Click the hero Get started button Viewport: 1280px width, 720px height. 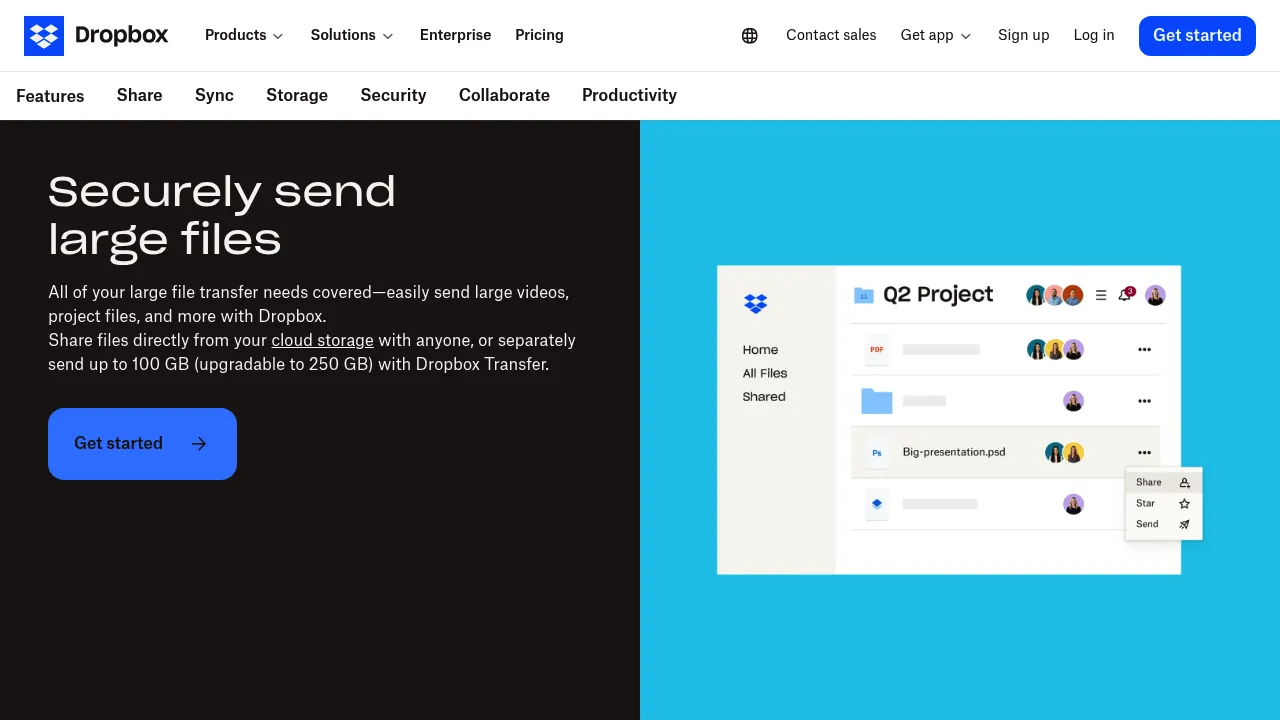point(142,444)
